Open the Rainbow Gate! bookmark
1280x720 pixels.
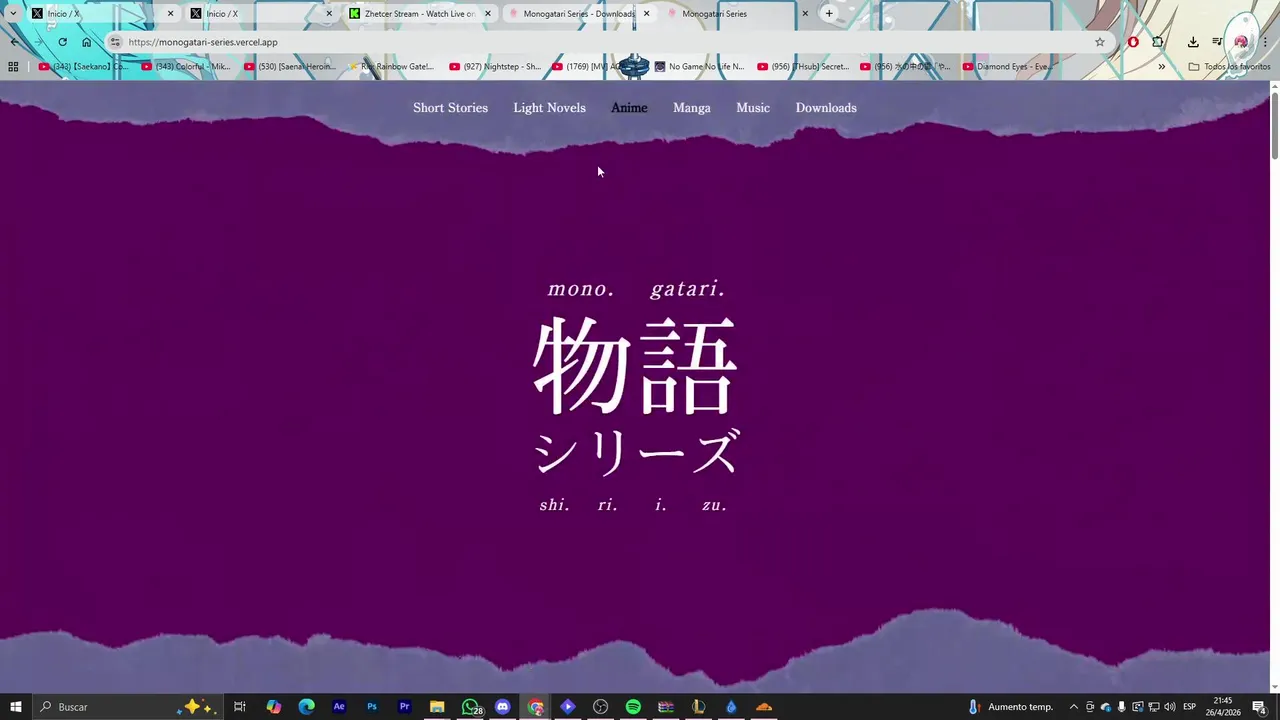pos(392,67)
